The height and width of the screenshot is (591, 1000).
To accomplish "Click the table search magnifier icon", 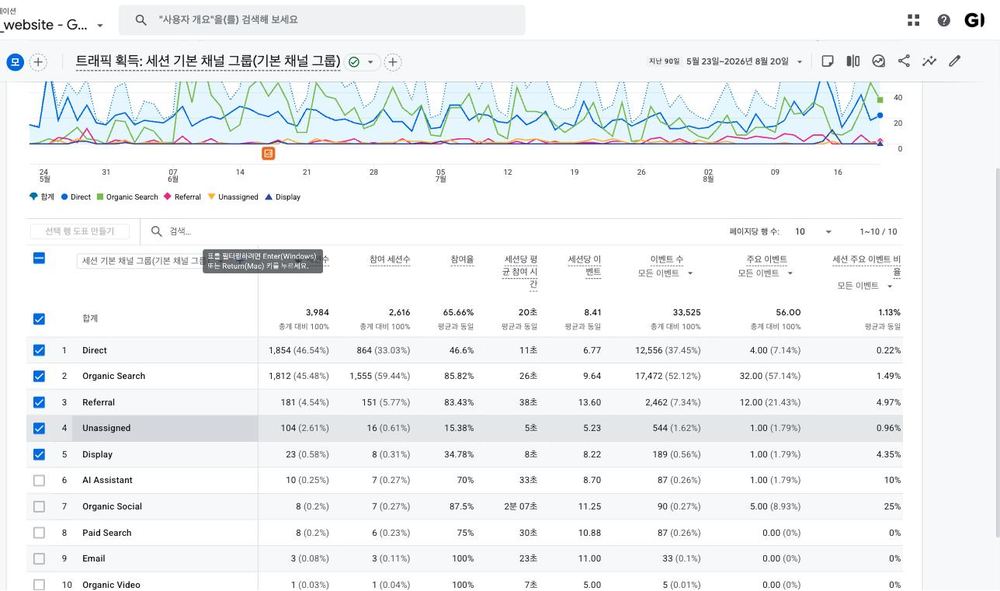I will coord(156,231).
